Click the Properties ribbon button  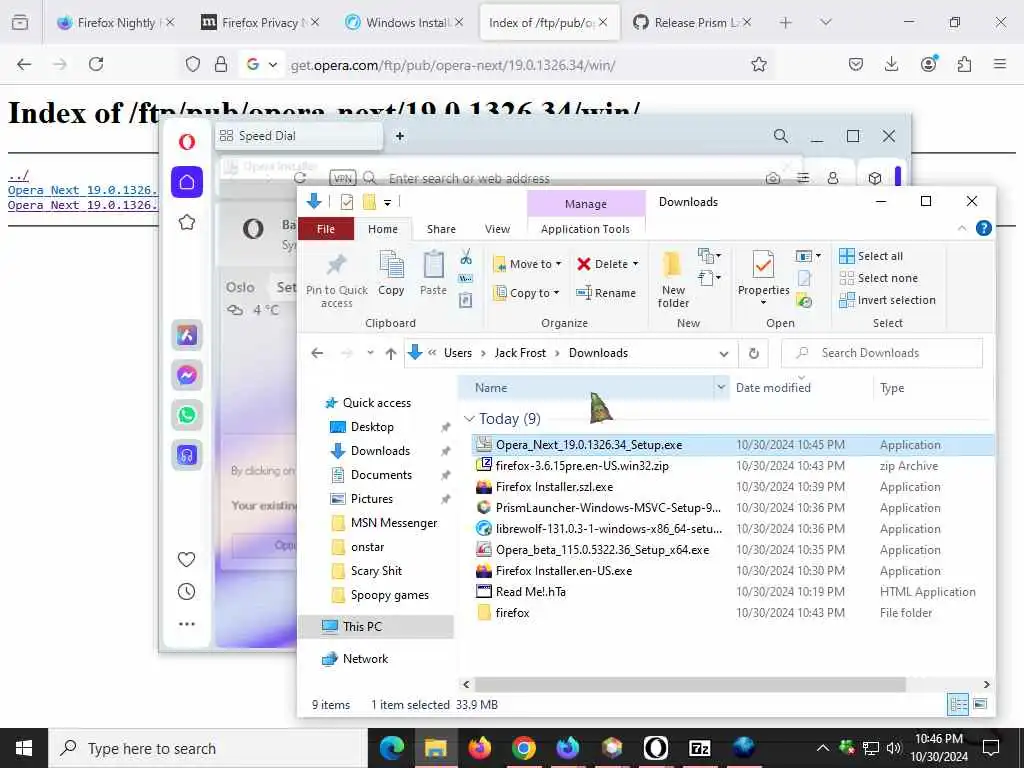pos(763,276)
